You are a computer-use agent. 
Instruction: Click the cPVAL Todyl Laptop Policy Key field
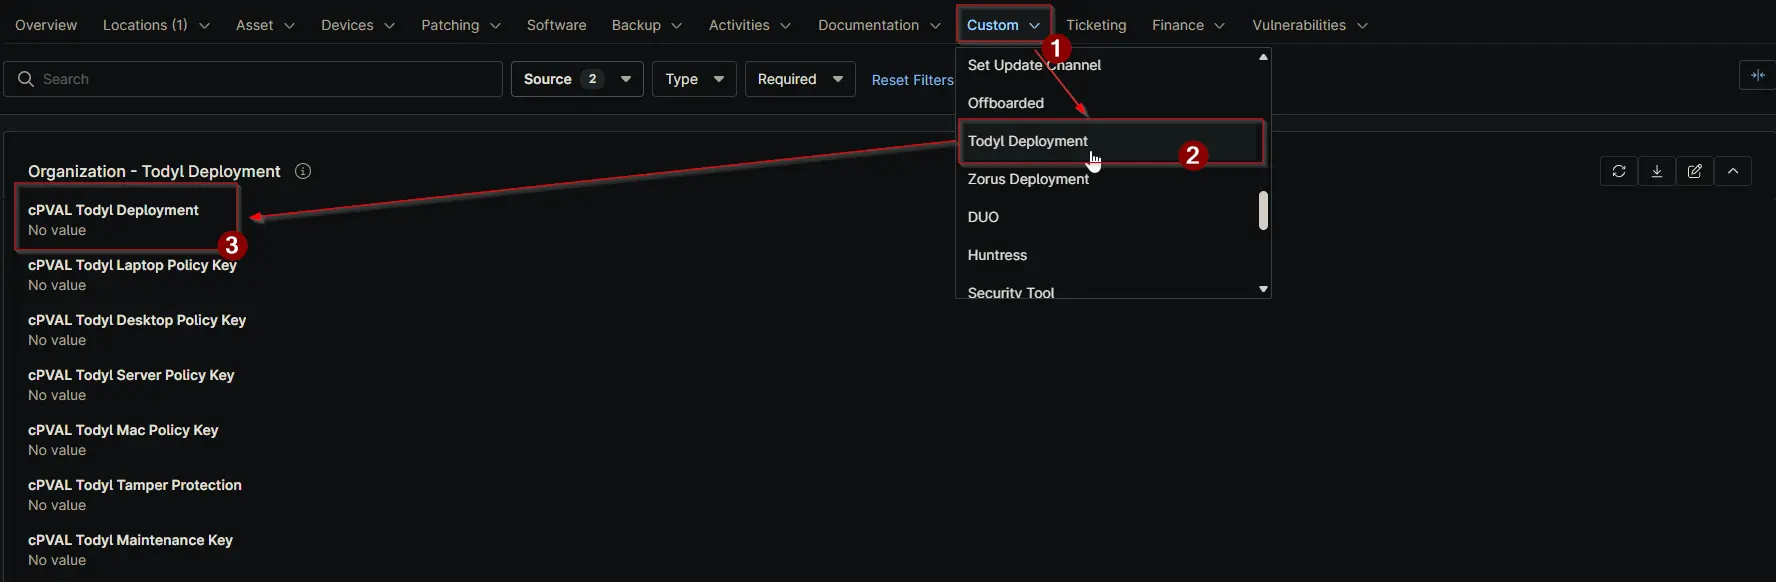click(x=132, y=275)
